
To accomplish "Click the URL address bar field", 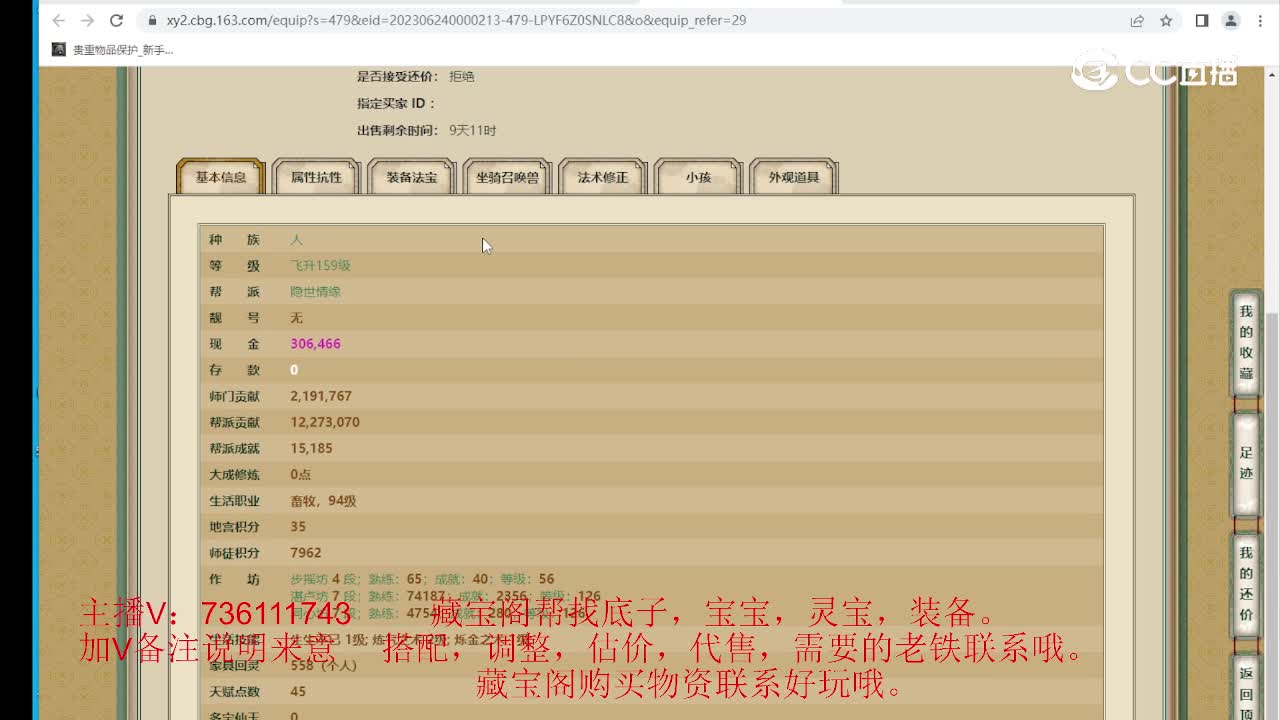I will 600,20.
